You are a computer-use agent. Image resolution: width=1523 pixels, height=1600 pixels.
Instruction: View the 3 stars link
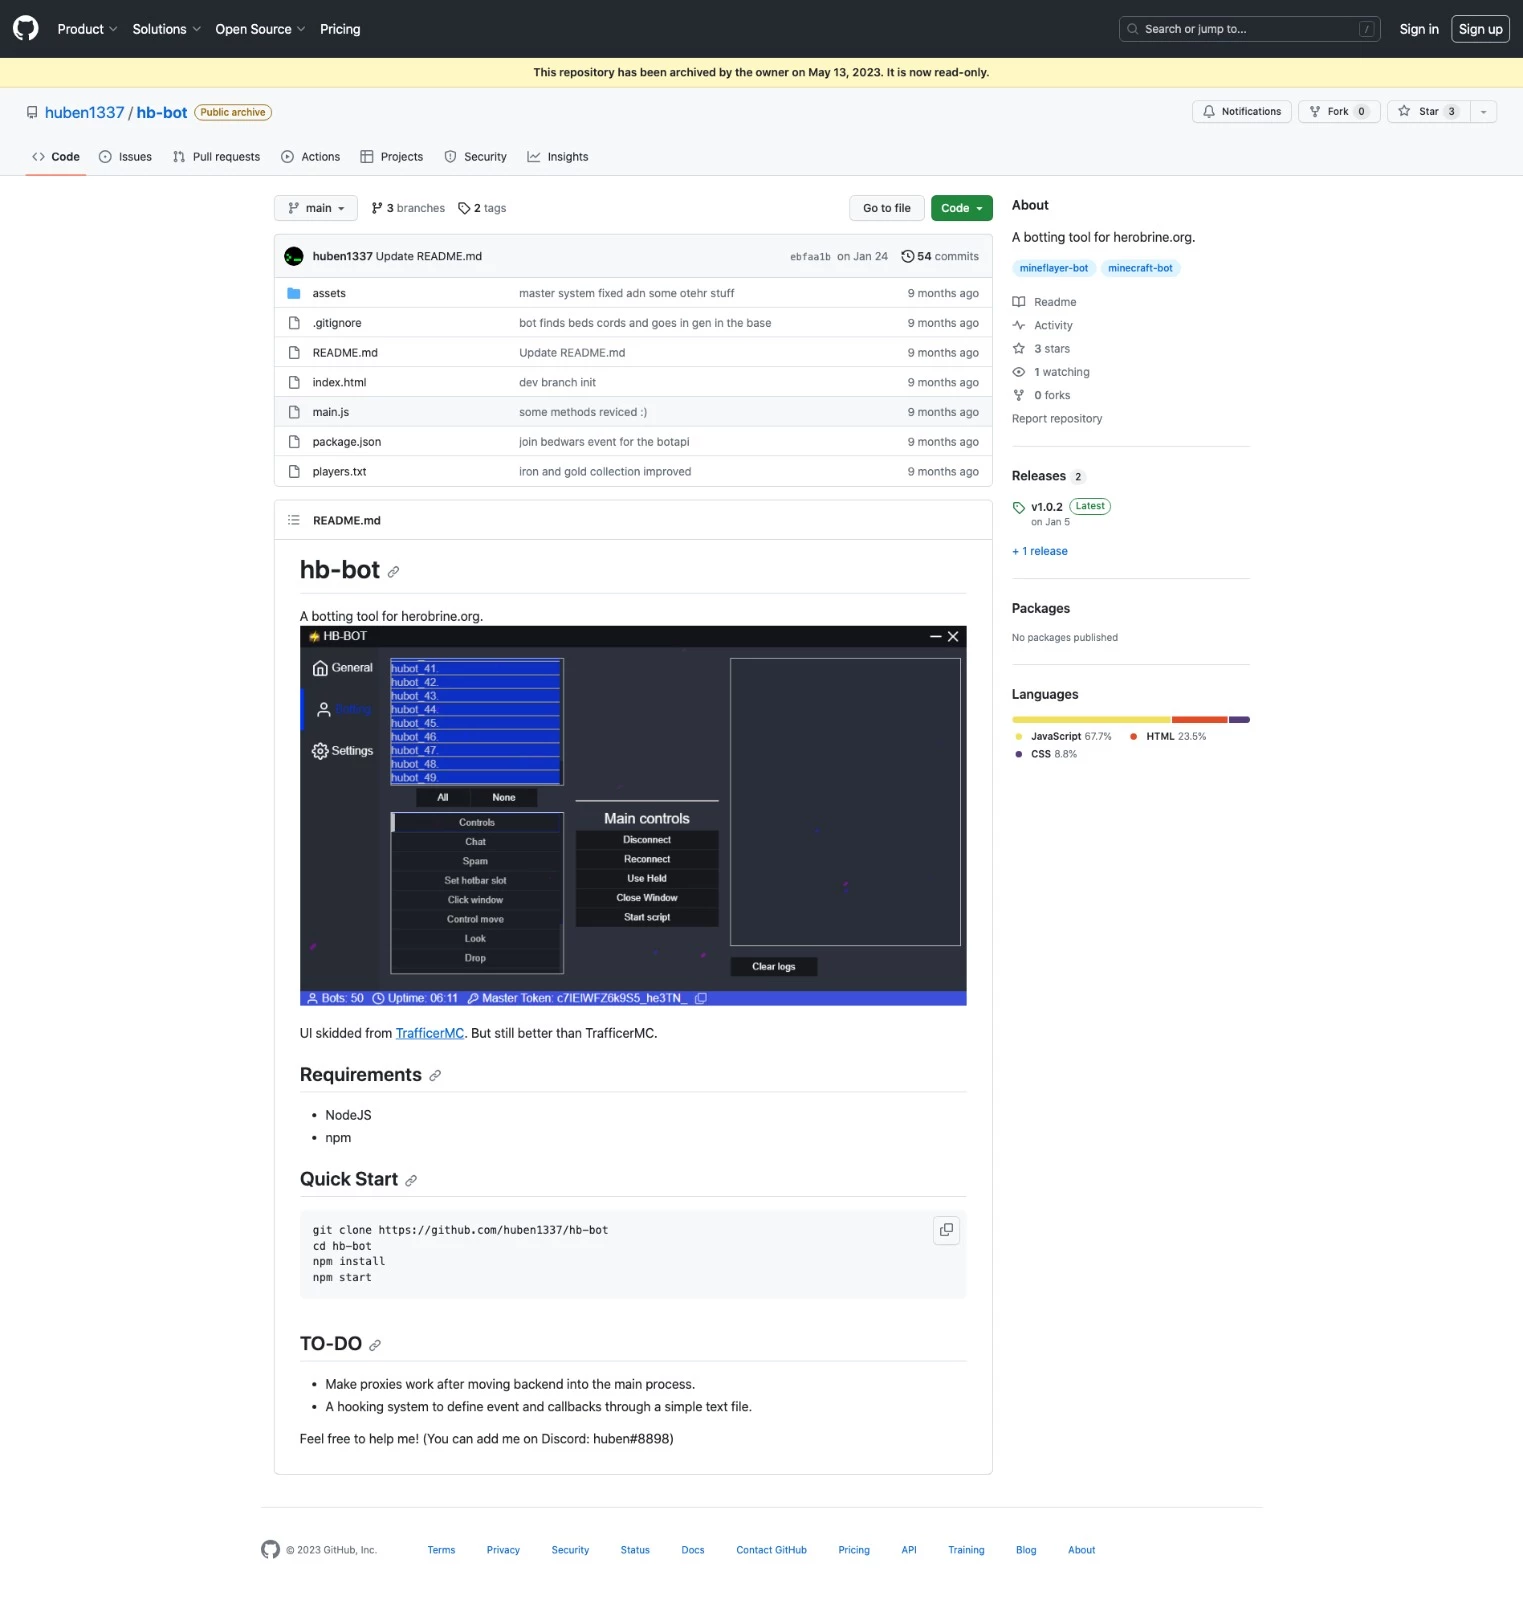click(x=1041, y=349)
